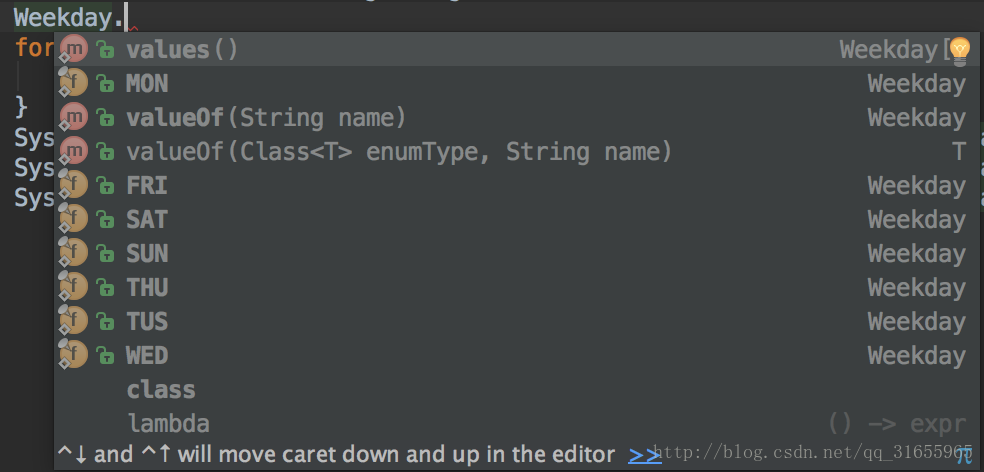
Task: Click the field icon next to TUS
Action: coord(74,321)
